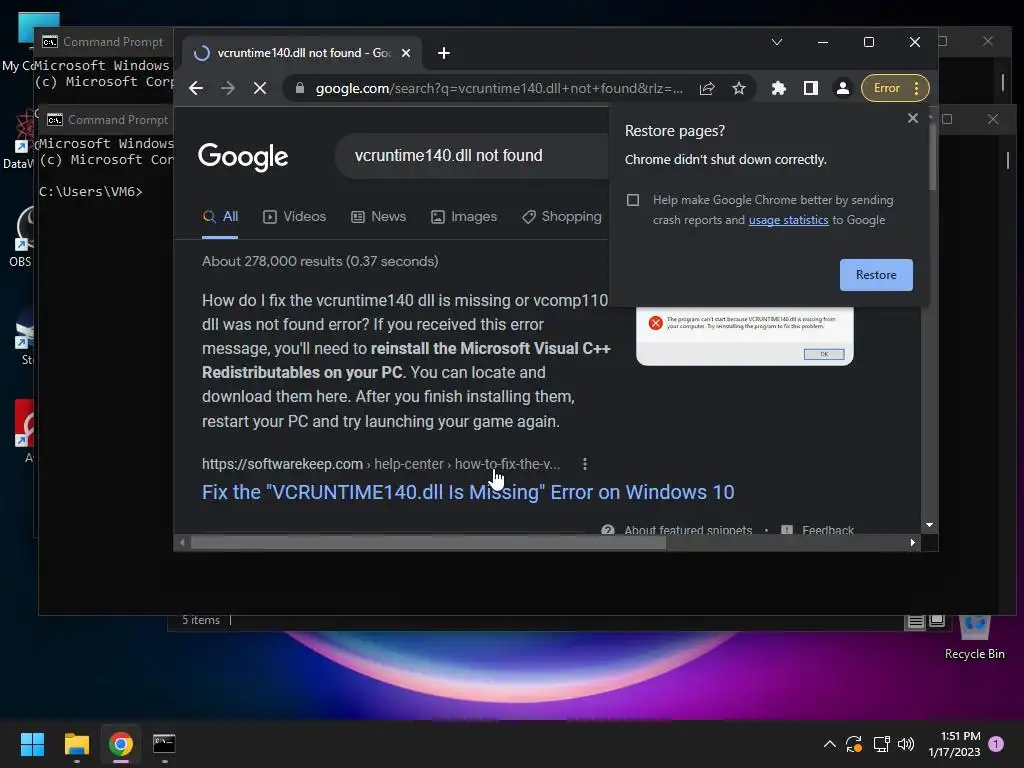
Task: Click the horizontal scrollbar right arrow
Action: tap(912, 542)
